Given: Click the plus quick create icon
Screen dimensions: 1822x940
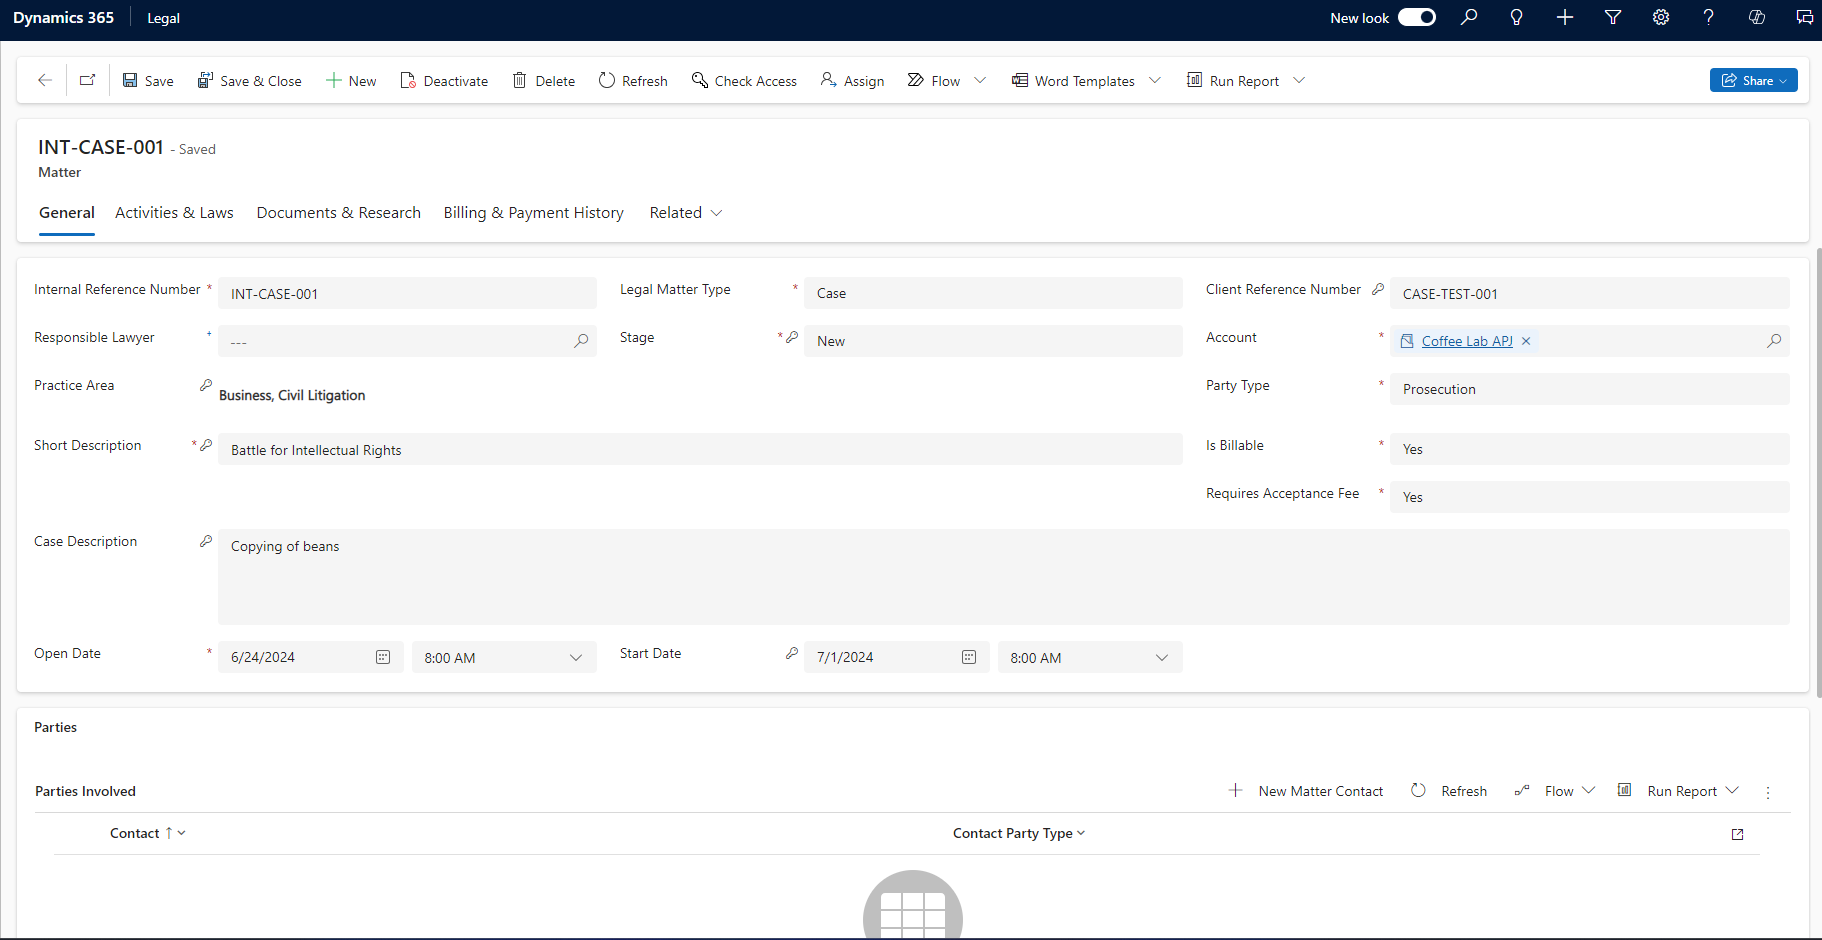Looking at the screenshot, I should click(x=1565, y=17).
